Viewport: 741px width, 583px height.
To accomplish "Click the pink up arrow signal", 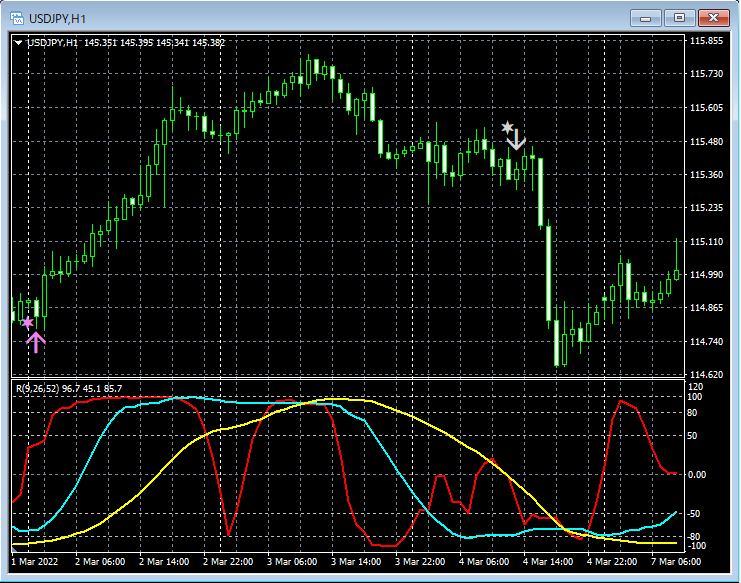I will 35,343.
